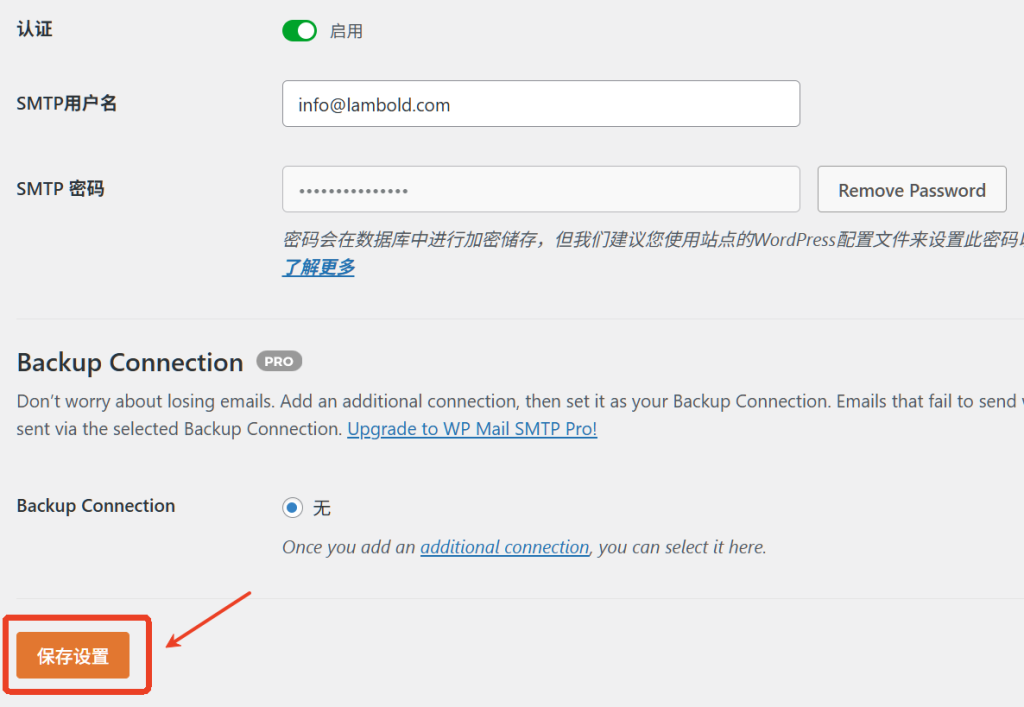Image resolution: width=1024 pixels, height=707 pixels.
Task: Click the SMTP用户名 field label
Action: coord(67,103)
